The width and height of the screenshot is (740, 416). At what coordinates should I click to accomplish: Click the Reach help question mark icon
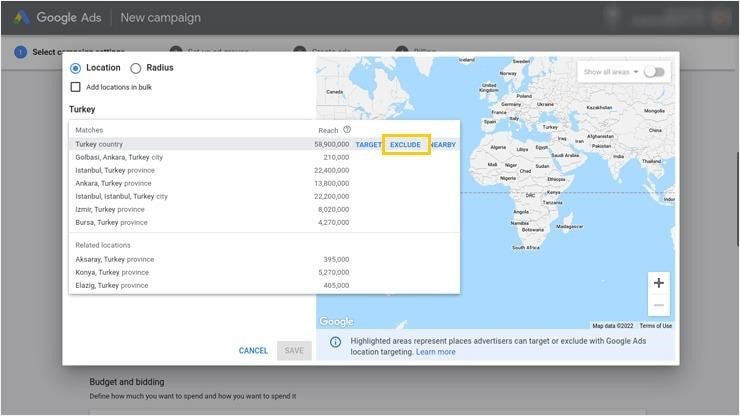tap(347, 129)
